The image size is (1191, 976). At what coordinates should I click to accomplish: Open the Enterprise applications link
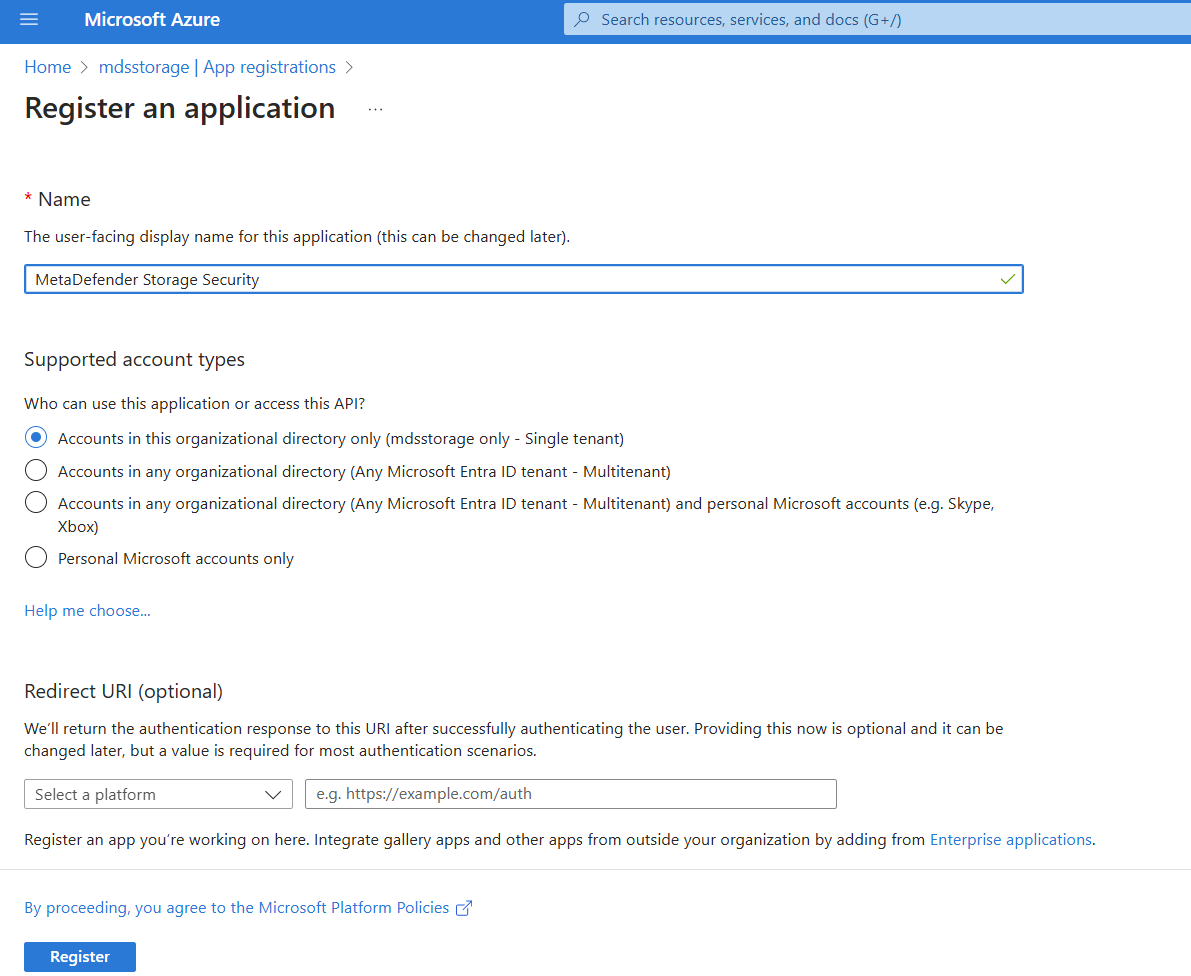tap(1011, 840)
